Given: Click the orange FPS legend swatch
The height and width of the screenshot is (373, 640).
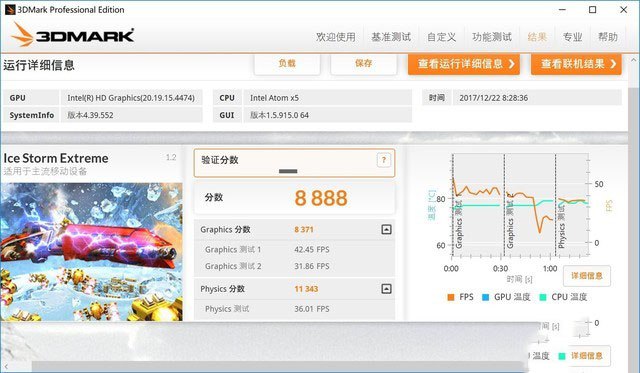Looking at the screenshot, I should pyautogui.click(x=451, y=298).
